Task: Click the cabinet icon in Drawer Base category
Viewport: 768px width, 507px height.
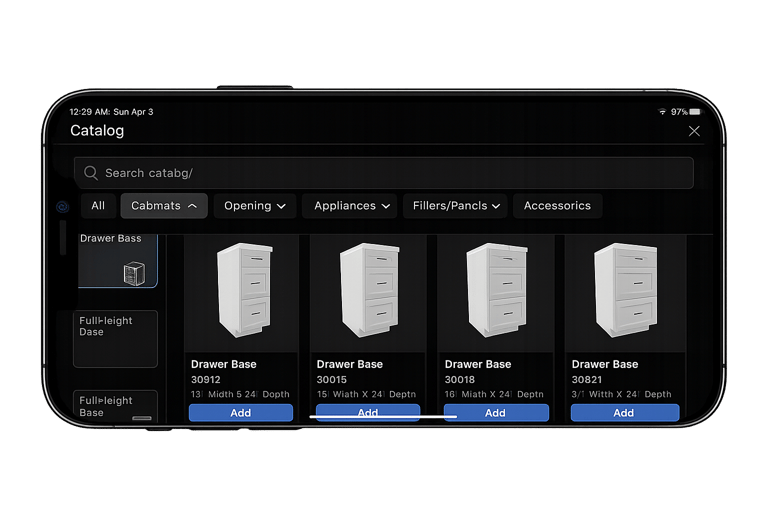Action: pos(134,274)
